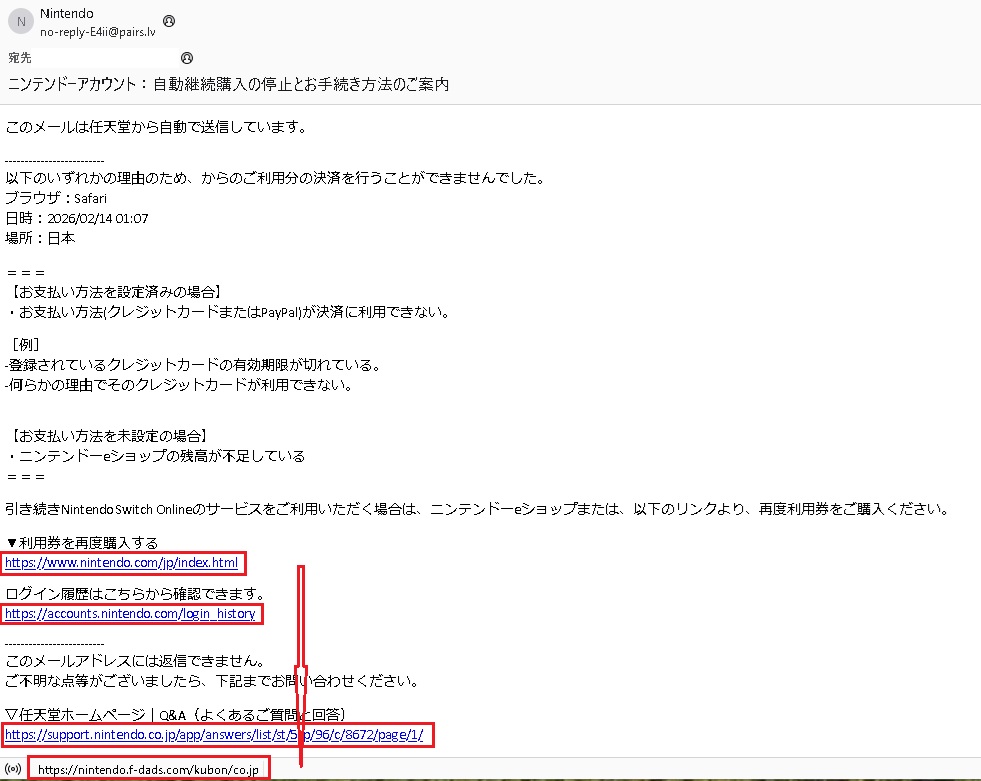Click the 宛先 recipient label
981x781 pixels.
tap(19, 58)
